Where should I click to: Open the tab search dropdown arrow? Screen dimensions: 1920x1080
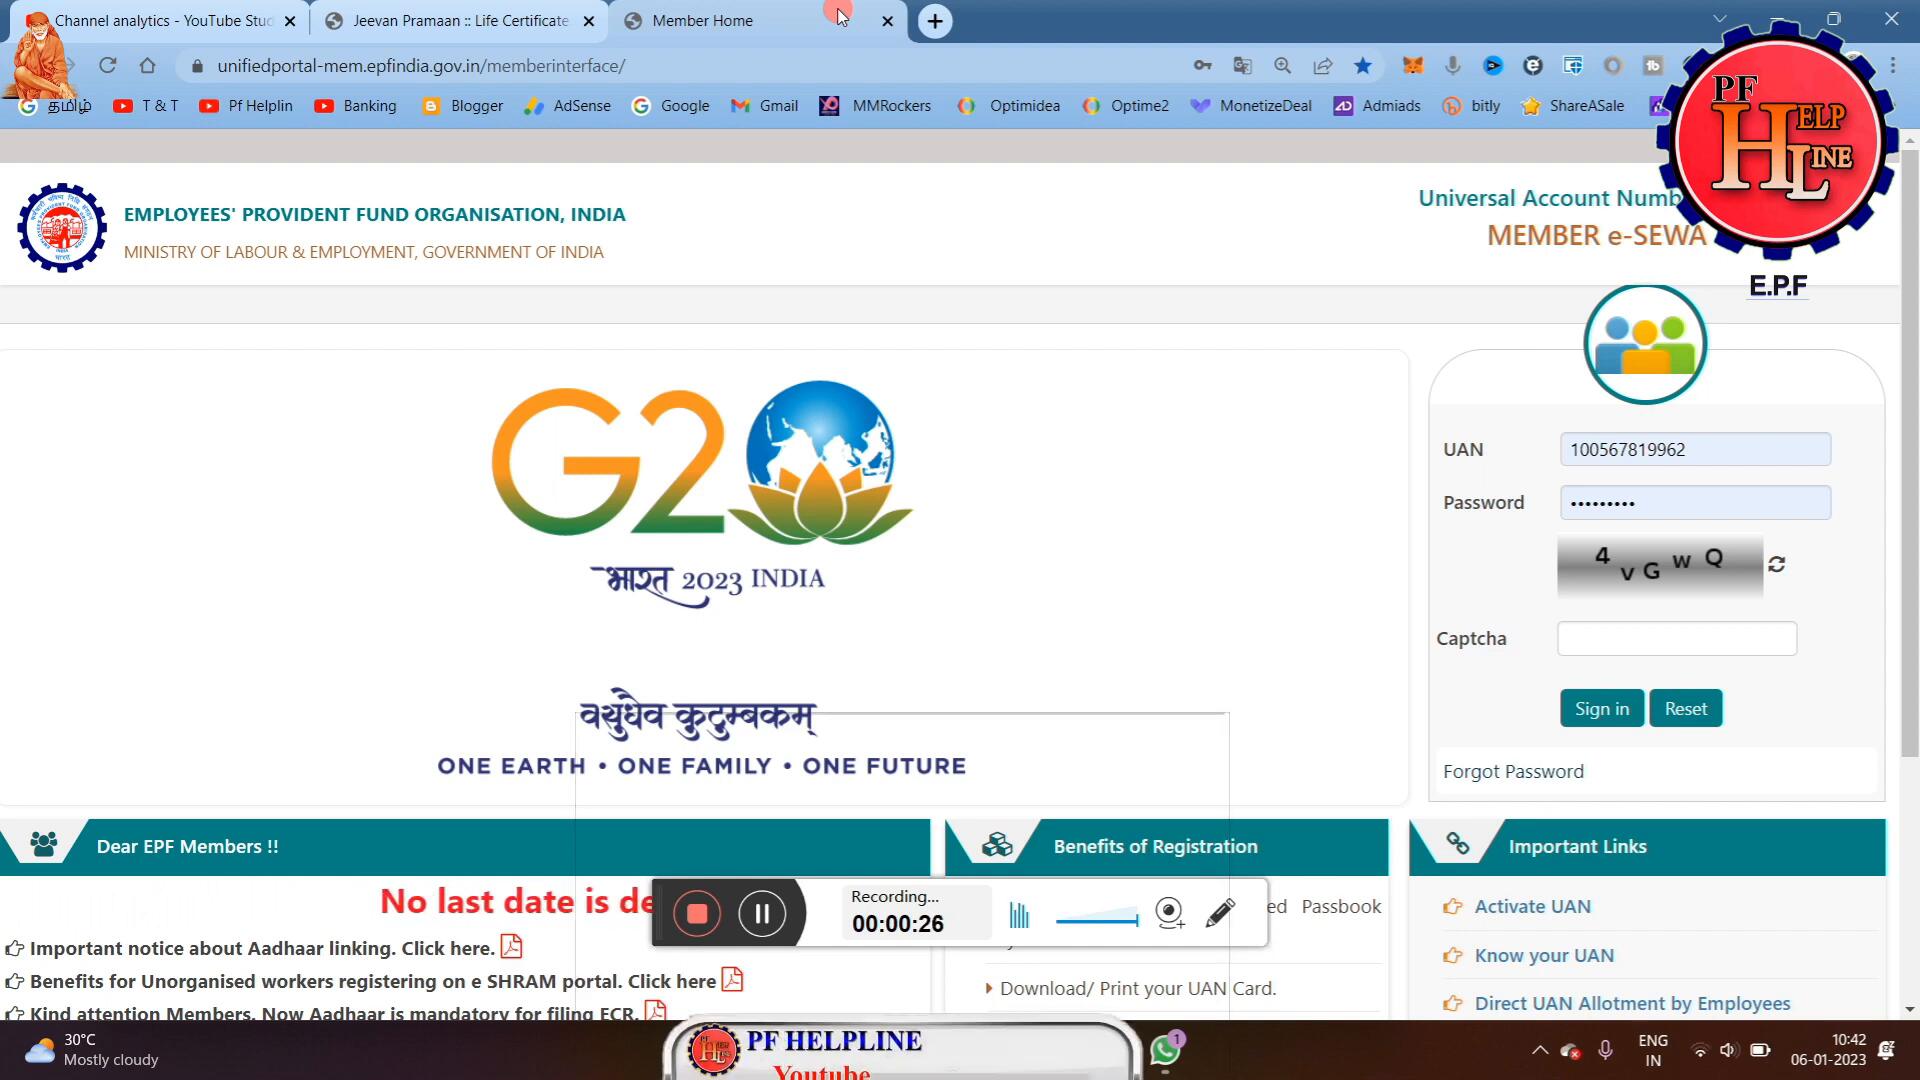[1719, 19]
